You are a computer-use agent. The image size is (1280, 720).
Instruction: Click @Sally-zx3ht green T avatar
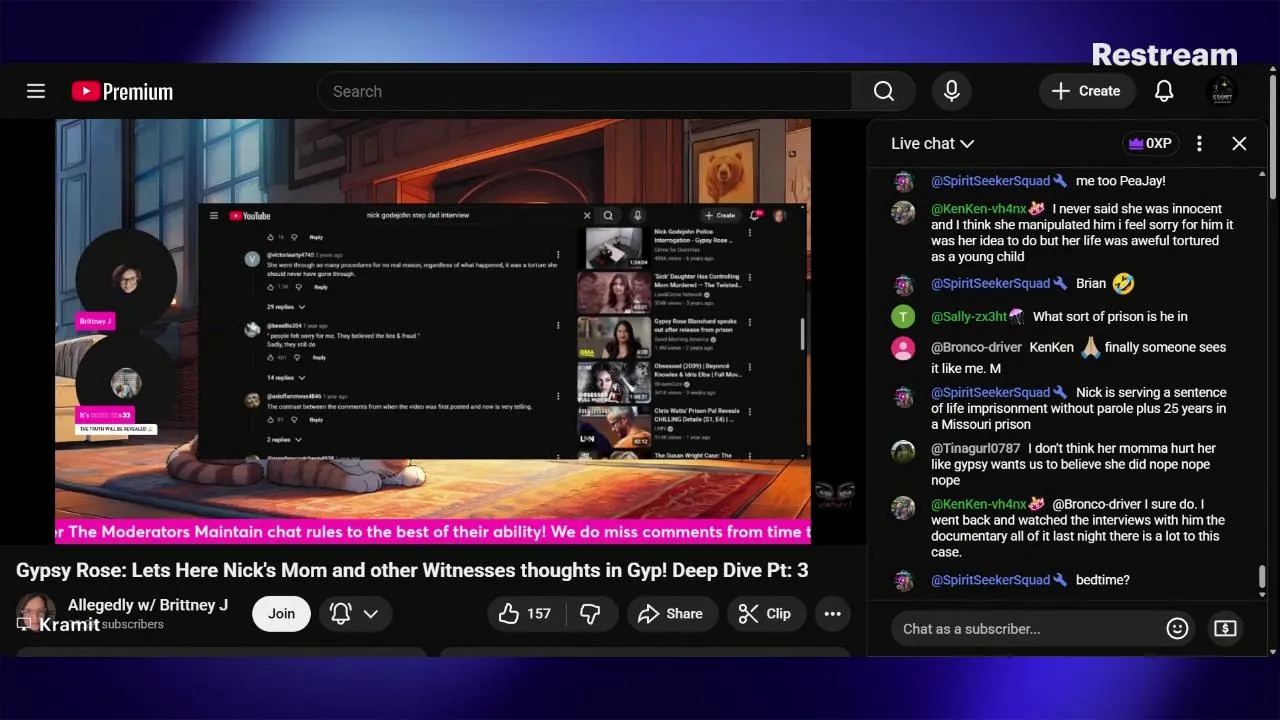[x=903, y=317]
